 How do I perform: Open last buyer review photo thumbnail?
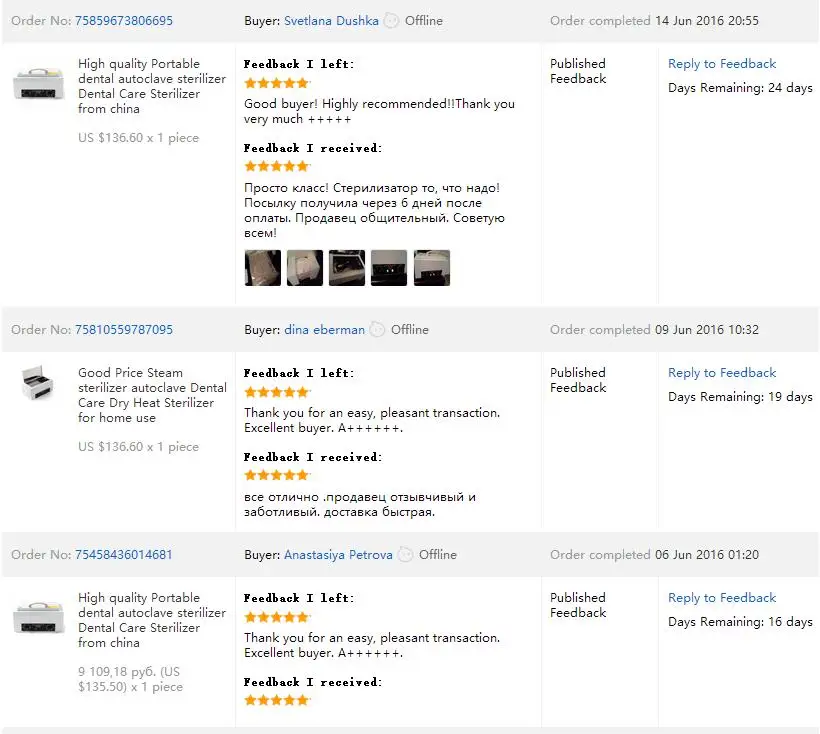click(x=432, y=268)
